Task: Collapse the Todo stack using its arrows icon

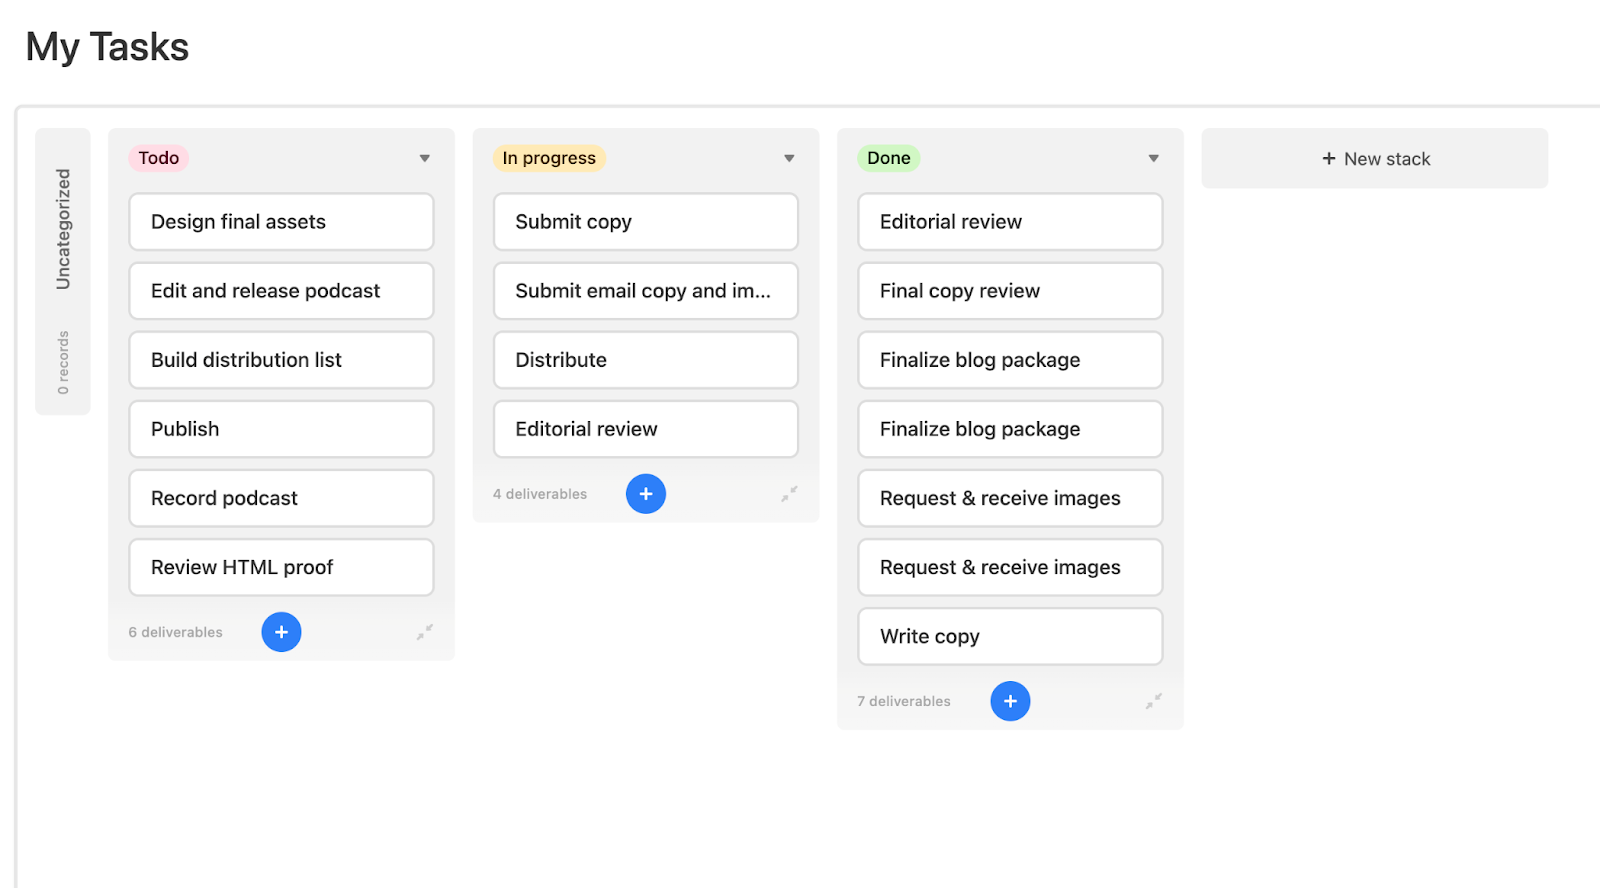Action: point(425,632)
